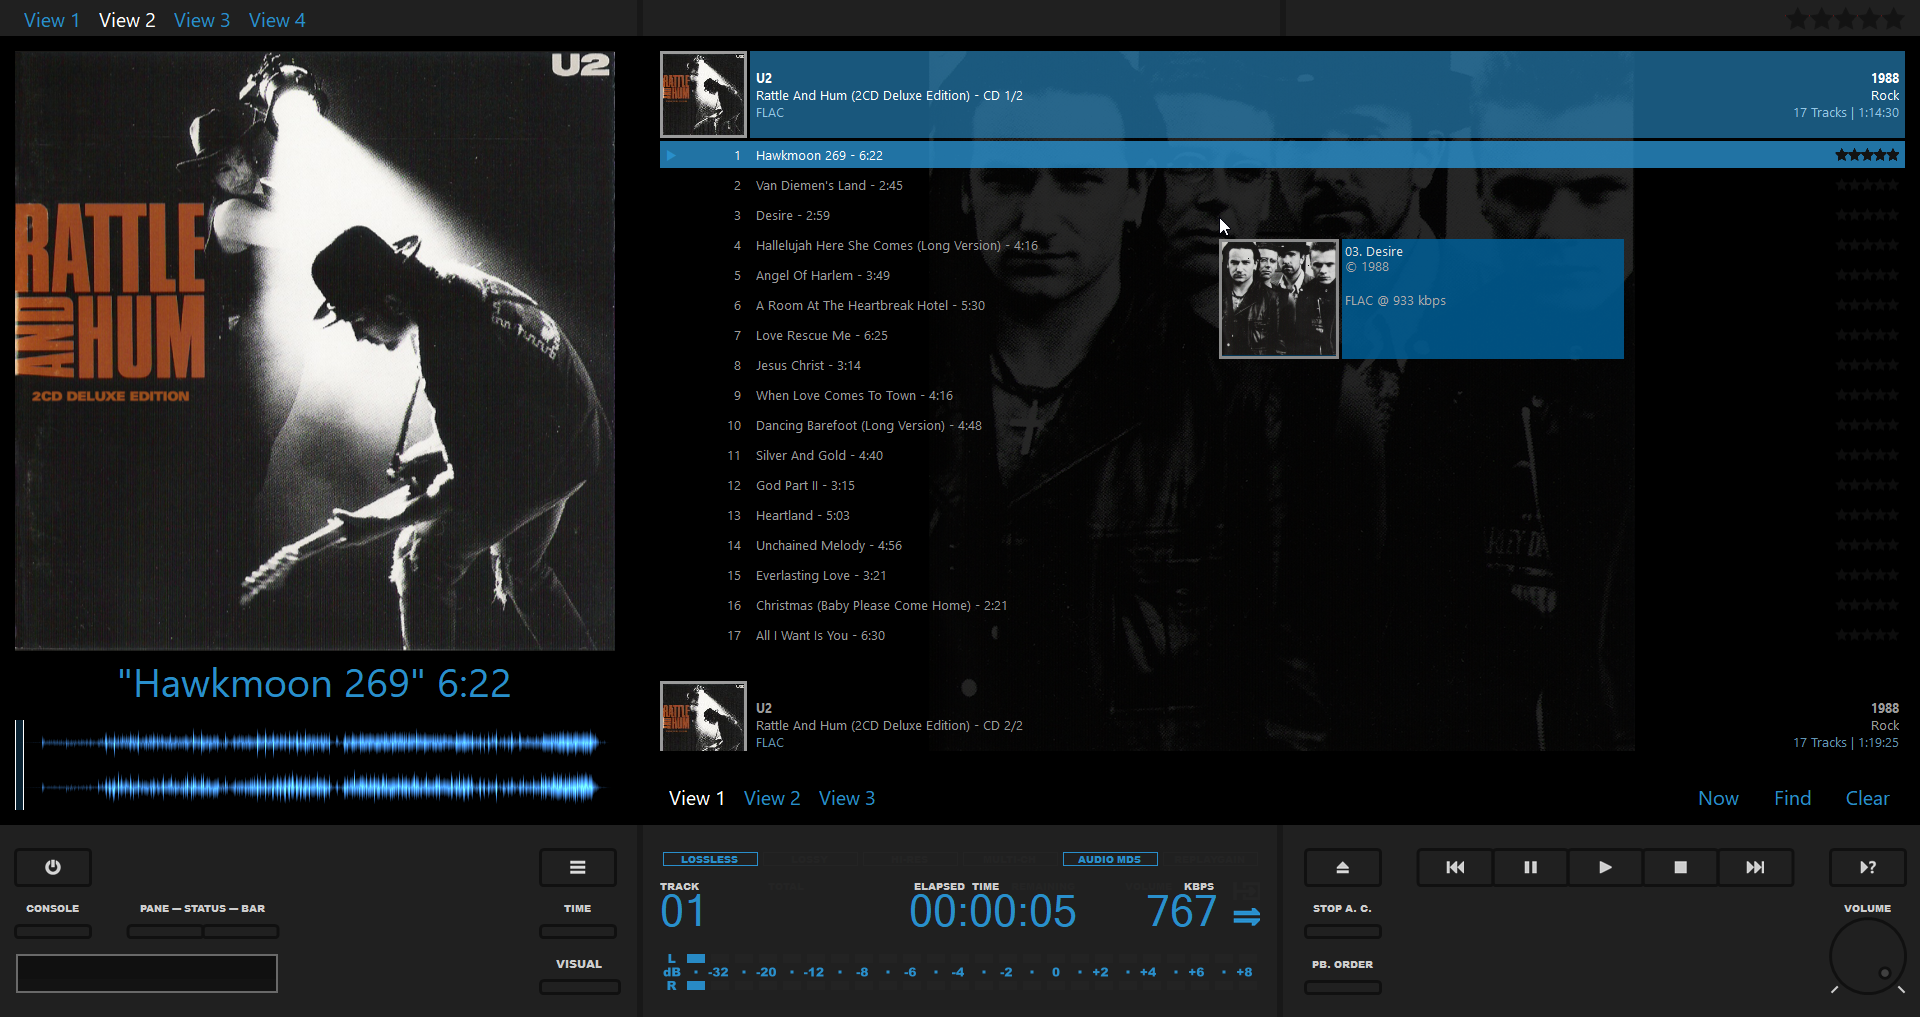Select track Desire - 2:59
Screen dimensions: 1920x1017
tap(1282, 215)
